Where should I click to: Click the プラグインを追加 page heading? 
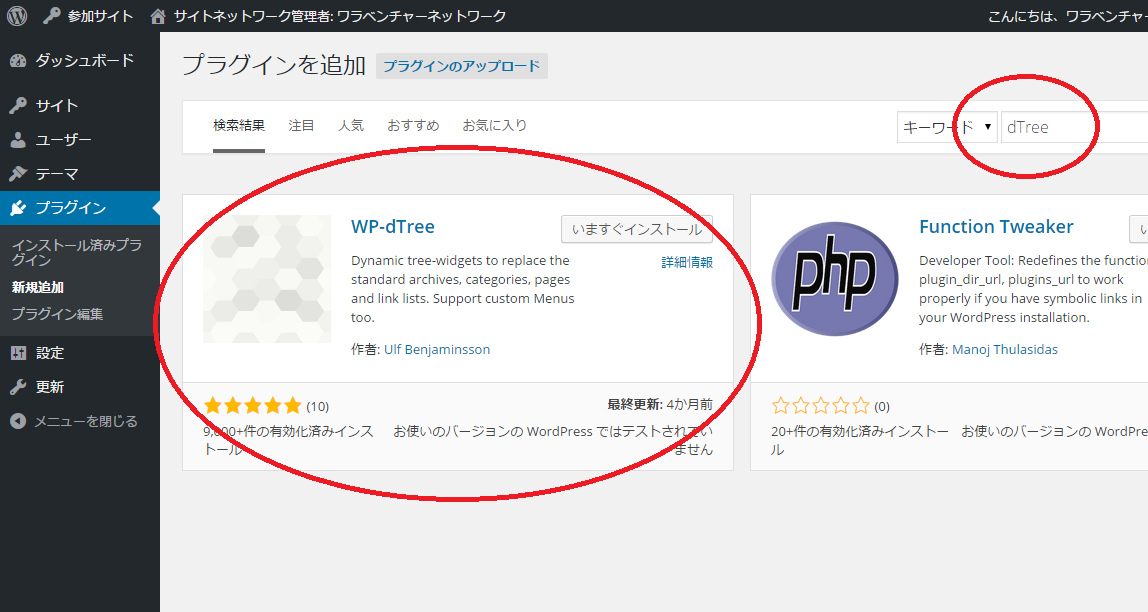[274, 65]
